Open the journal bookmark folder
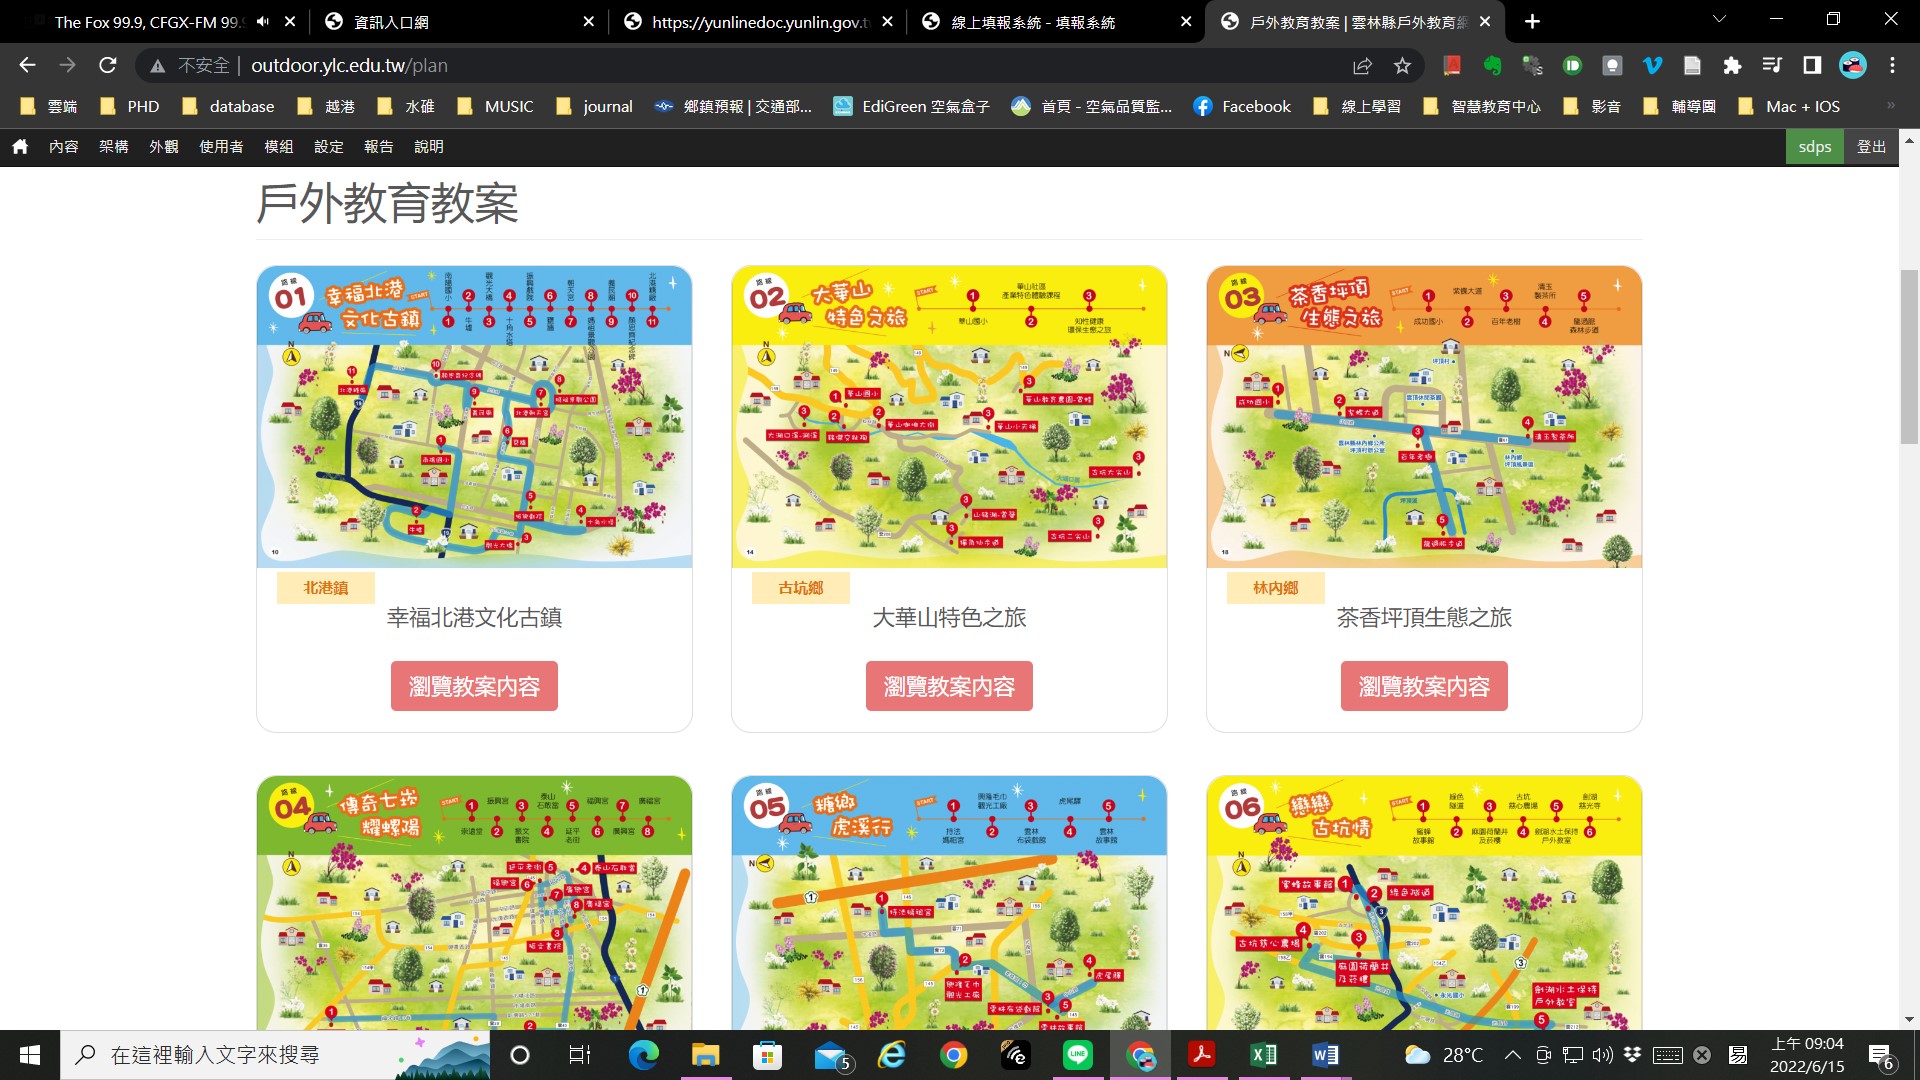The width and height of the screenshot is (1920, 1080). click(x=594, y=106)
